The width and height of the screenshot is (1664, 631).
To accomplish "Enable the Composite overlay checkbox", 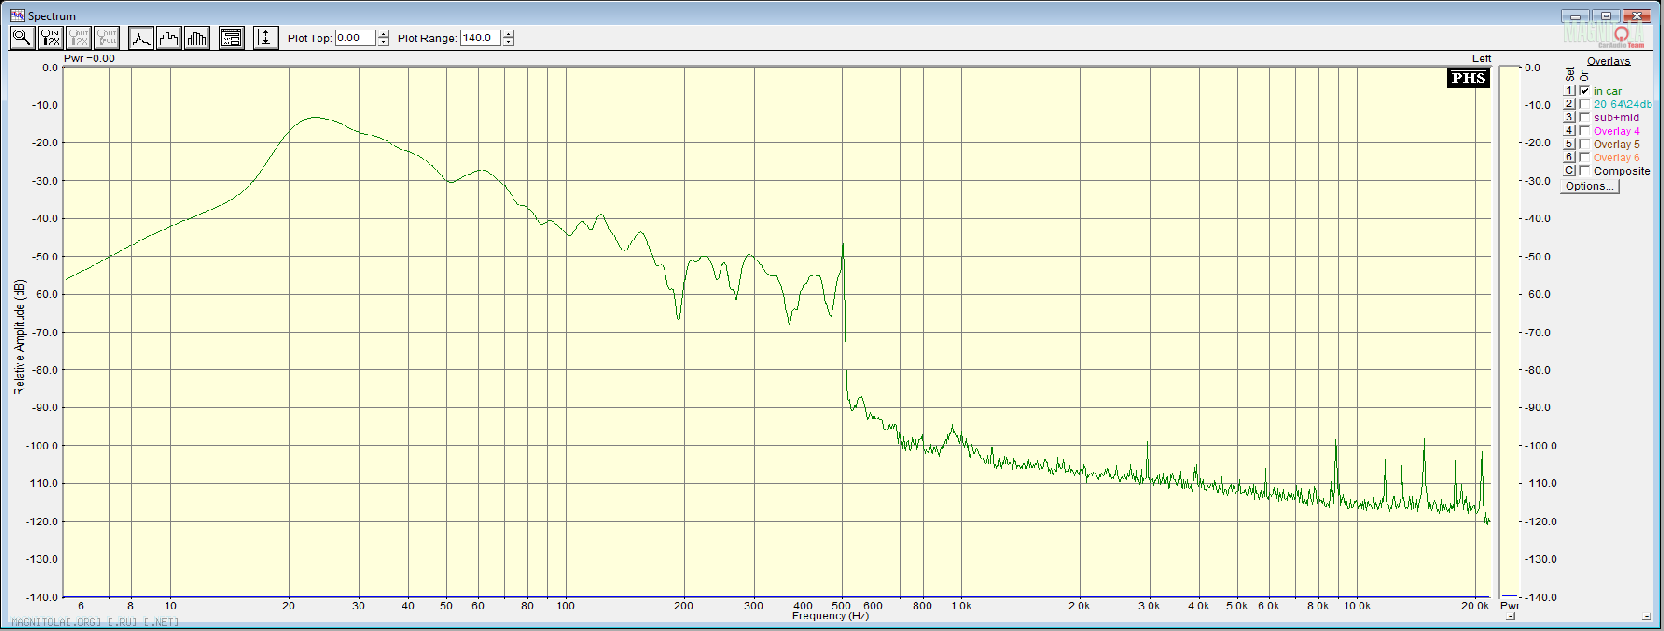I will [x=1584, y=170].
